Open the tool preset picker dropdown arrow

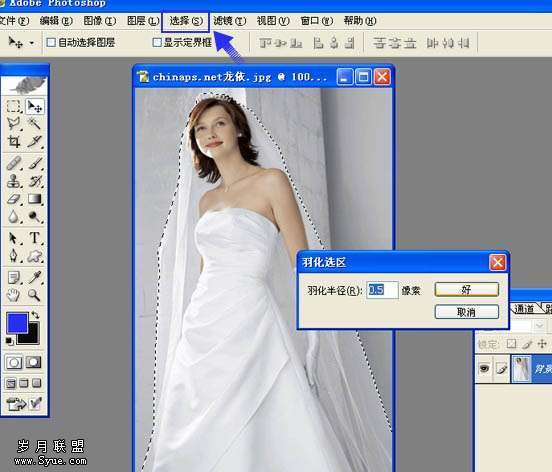pos(32,43)
